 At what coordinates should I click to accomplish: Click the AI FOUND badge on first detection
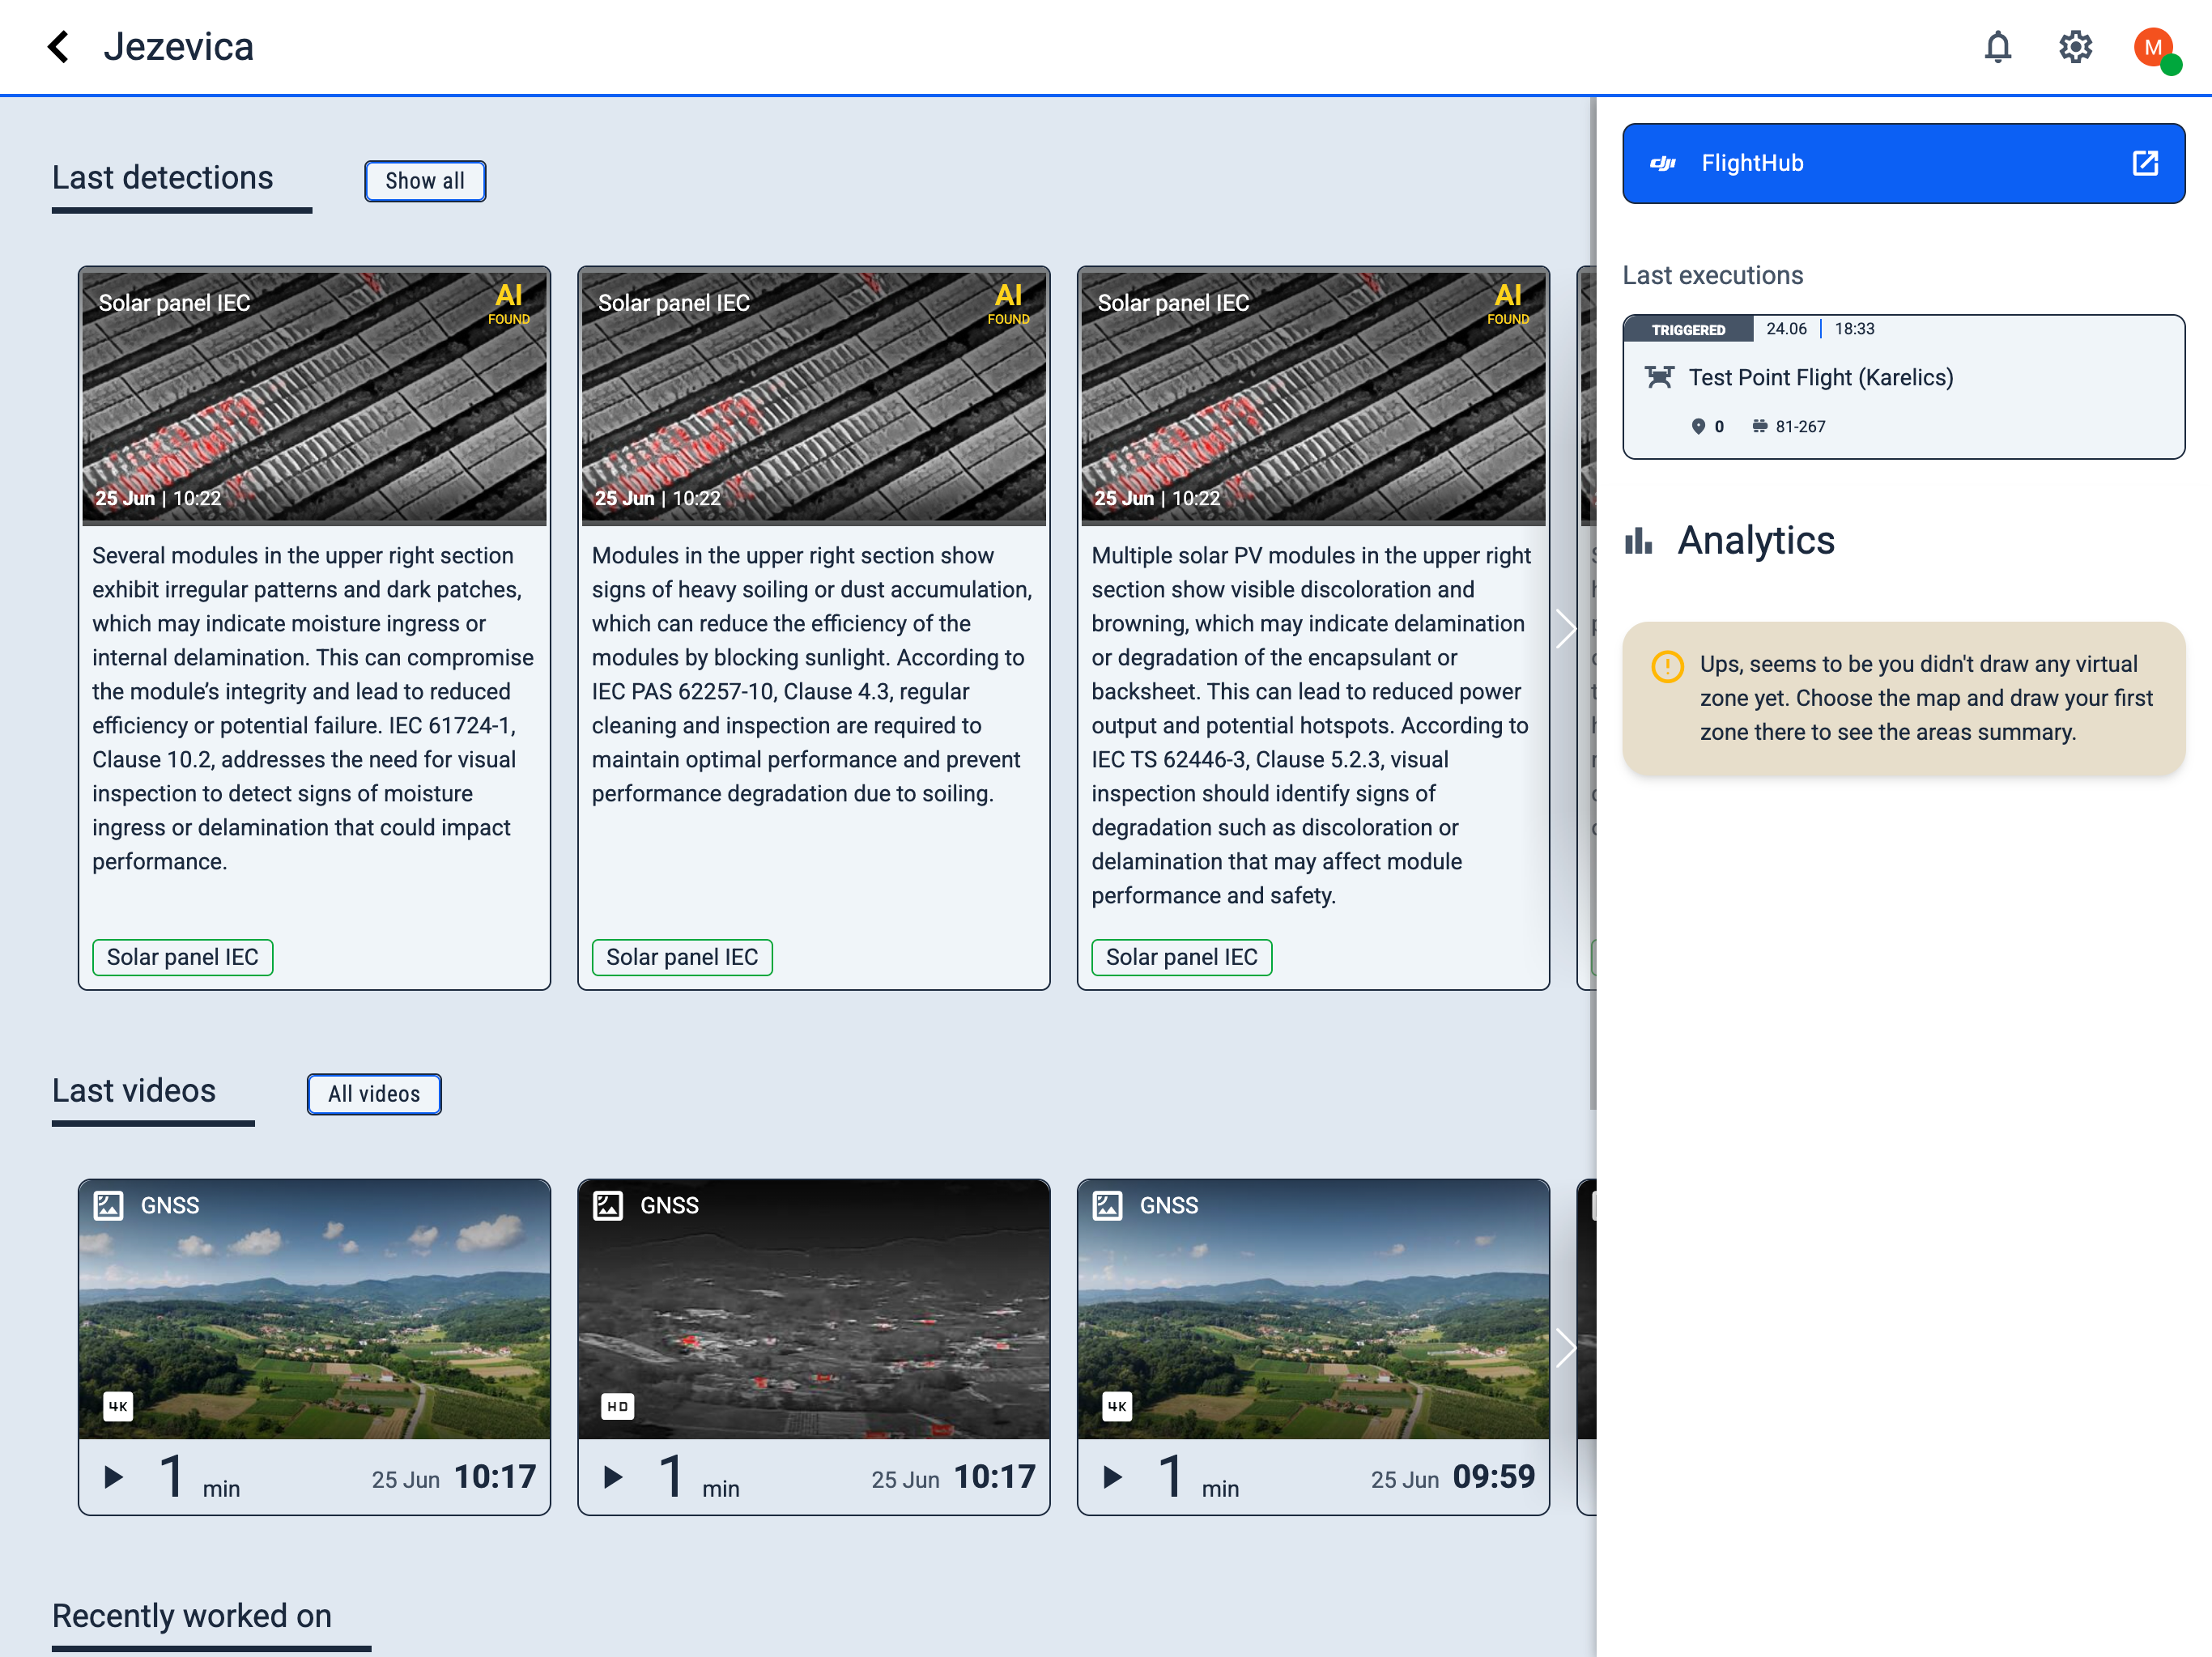coord(509,303)
